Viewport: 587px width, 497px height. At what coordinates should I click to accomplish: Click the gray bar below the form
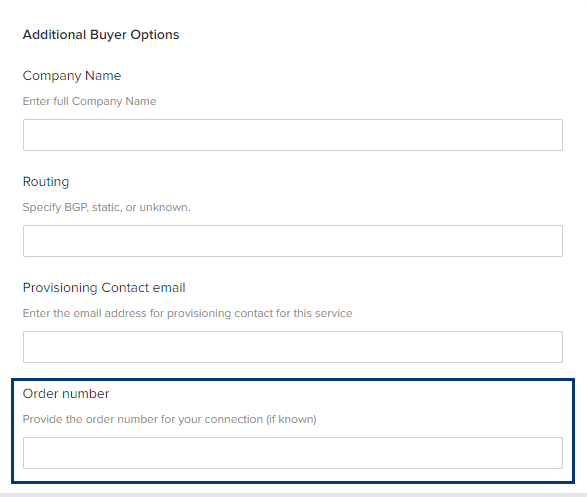coord(294,495)
